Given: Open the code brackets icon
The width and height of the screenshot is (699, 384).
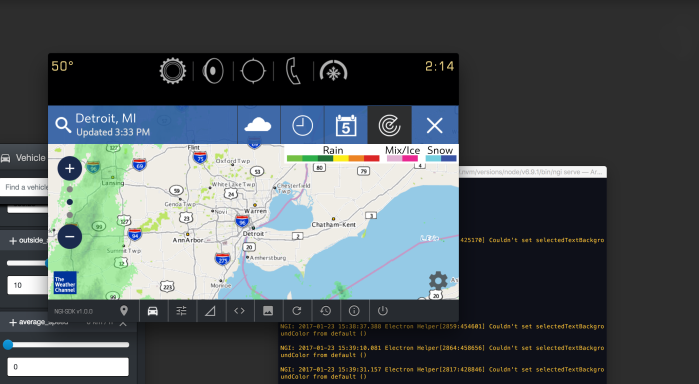Looking at the screenshot, I should 239,311.
